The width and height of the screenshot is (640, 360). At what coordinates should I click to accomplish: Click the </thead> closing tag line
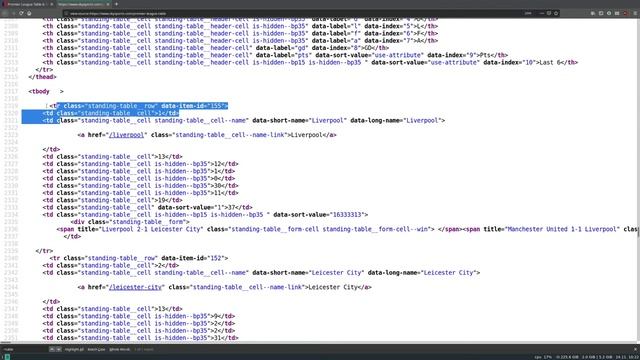[x=42, y=77]
